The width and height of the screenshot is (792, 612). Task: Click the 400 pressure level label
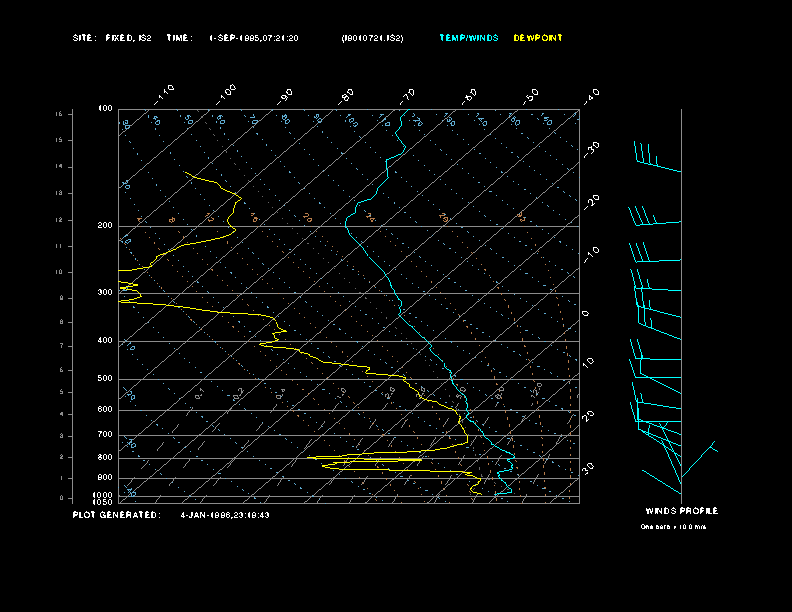pyautogui.click(x=105, y=341)
